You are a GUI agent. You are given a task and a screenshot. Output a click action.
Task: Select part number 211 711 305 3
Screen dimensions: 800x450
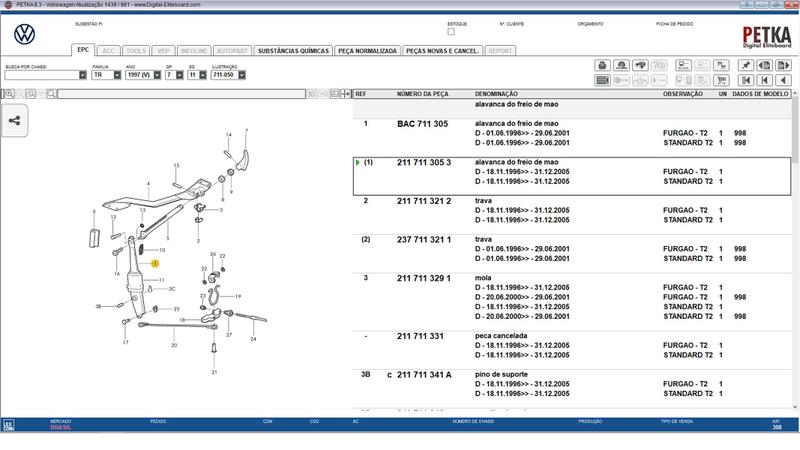pos(424,162)
